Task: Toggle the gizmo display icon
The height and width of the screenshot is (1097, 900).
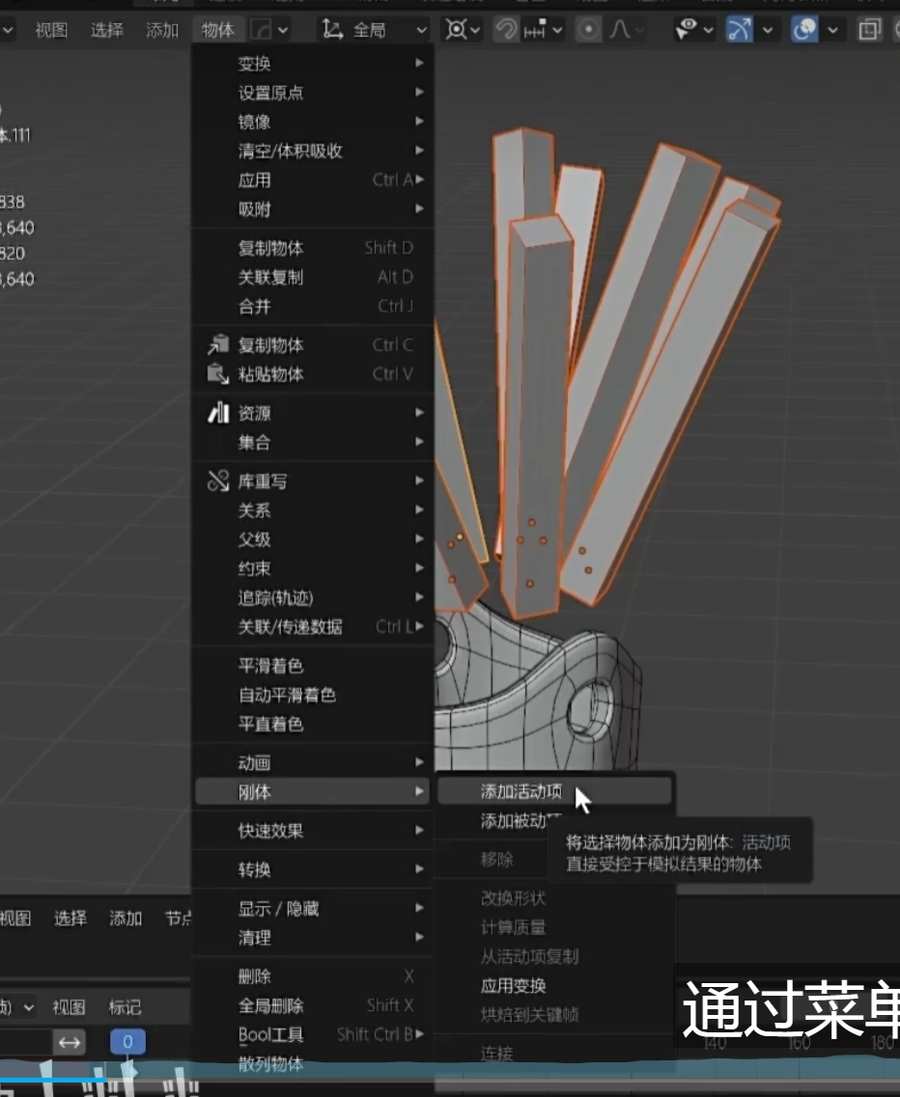Action: pos(739,30)
